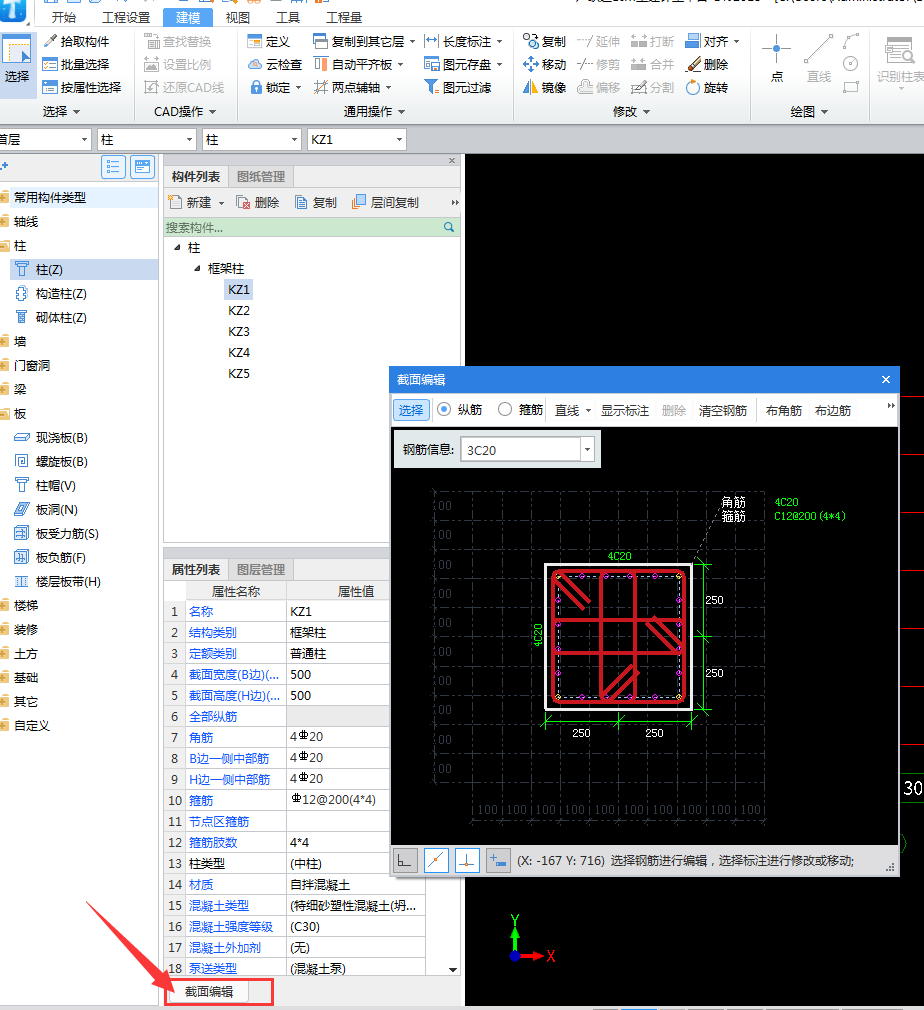Click the 旋转 rotate tool

(707, 88)
